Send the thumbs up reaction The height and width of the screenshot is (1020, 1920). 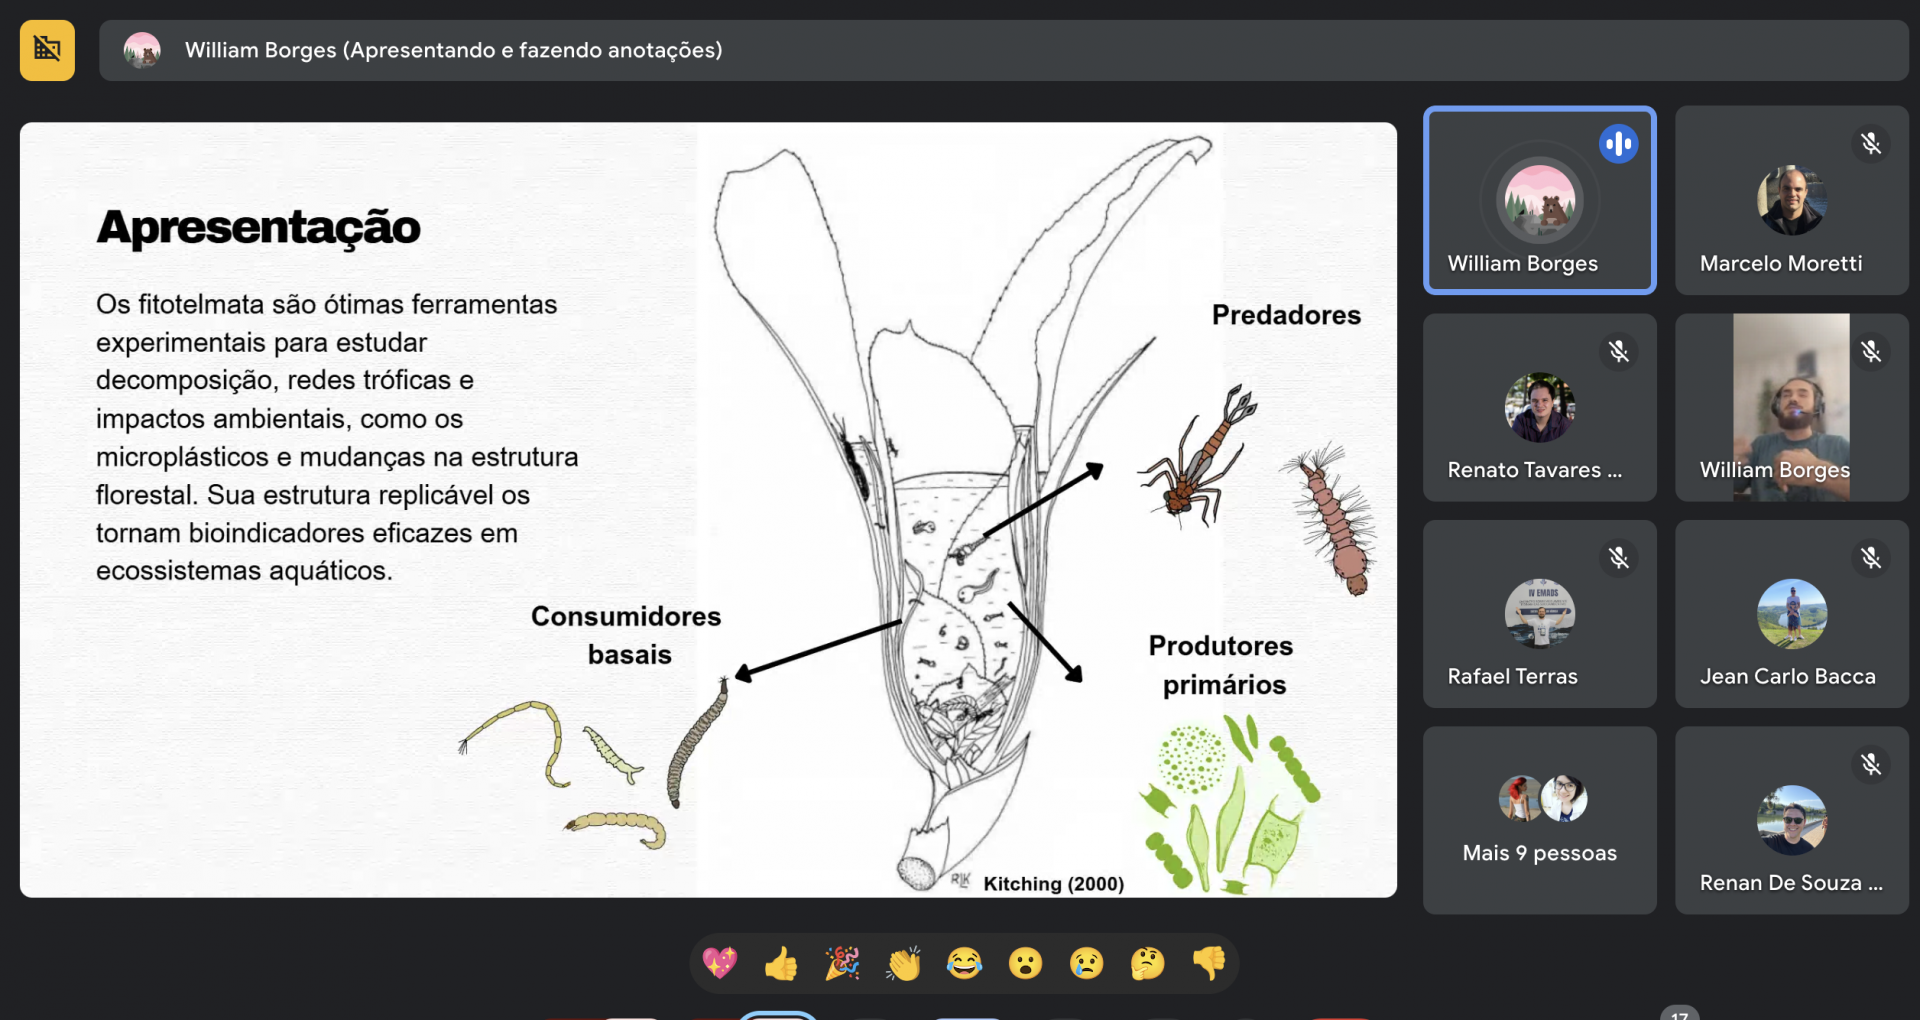[x=781, y=963]
